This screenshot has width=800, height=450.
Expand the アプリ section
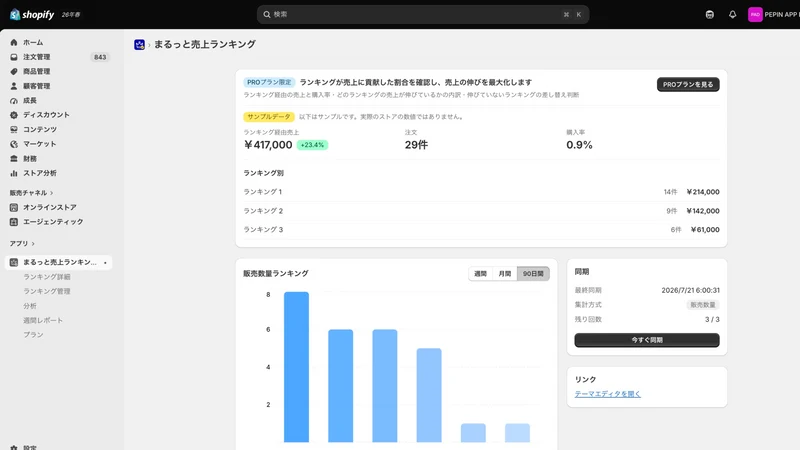pyautogui.click(x=22, y=243)
